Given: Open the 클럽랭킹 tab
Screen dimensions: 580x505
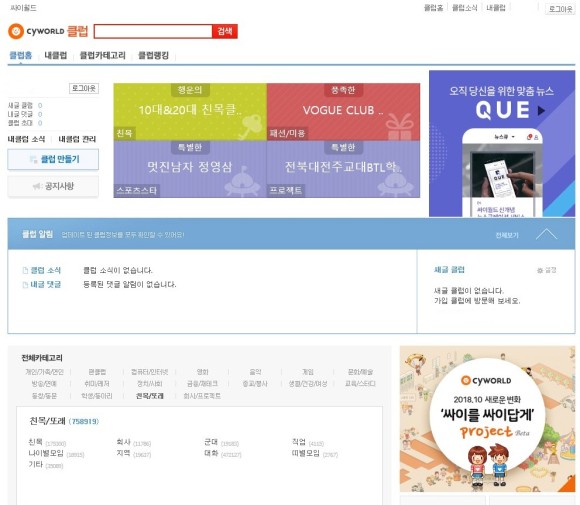Looking at the screenshot, I should pyautogui.click(x=154, y=55).
